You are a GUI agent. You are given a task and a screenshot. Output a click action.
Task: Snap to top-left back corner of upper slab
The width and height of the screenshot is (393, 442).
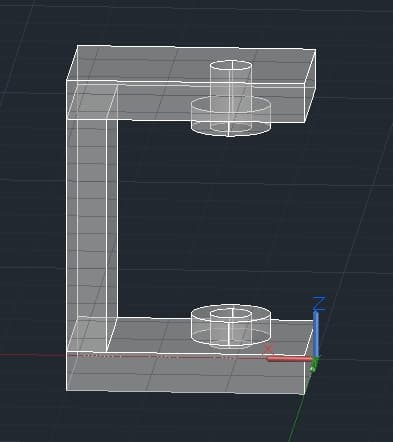(77, 46)
